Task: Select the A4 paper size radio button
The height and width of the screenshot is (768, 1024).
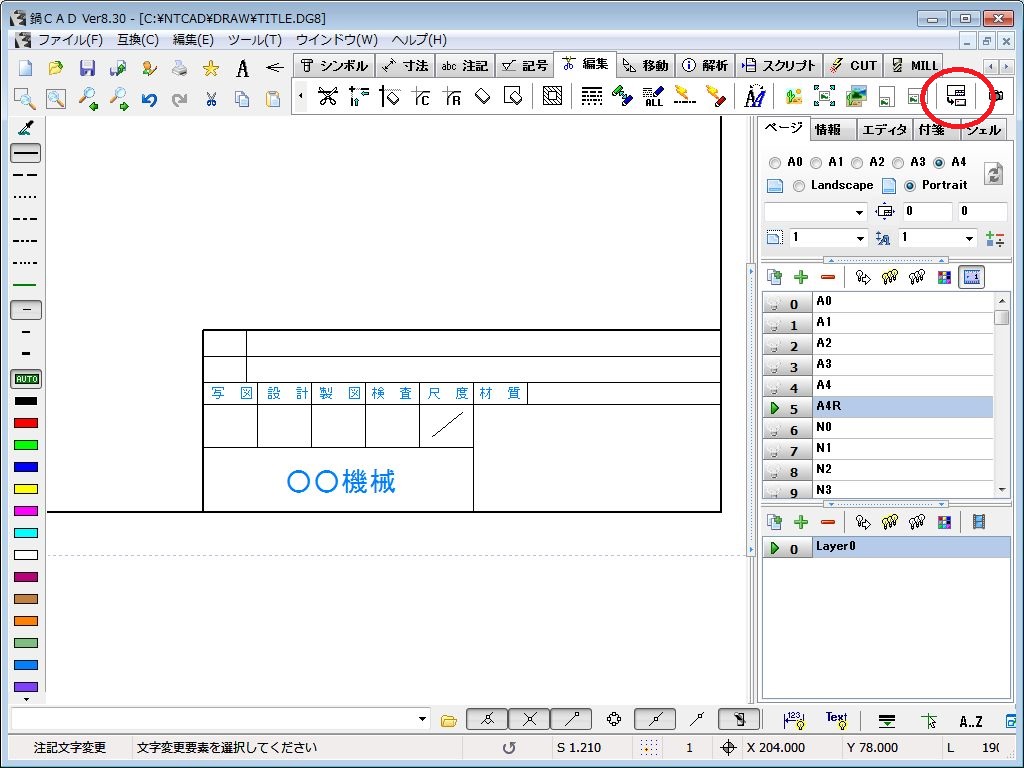Action: (x=939, y=163)
